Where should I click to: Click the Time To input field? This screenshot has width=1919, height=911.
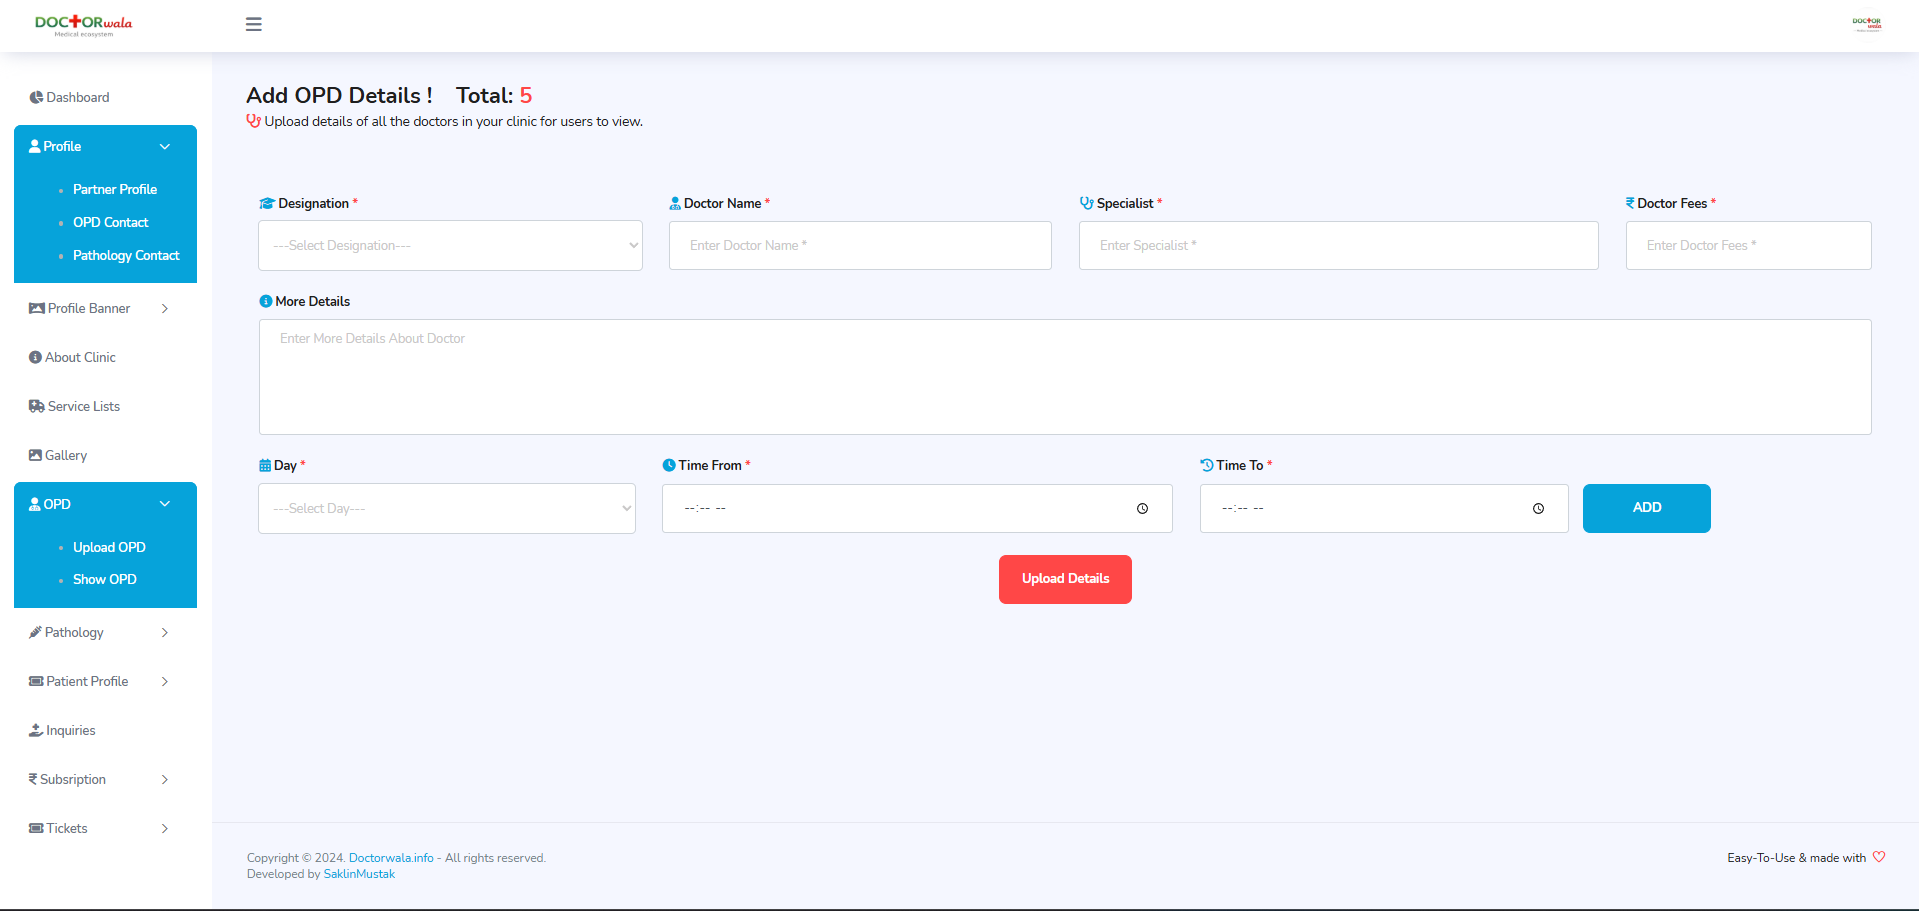coord(1384,509)
